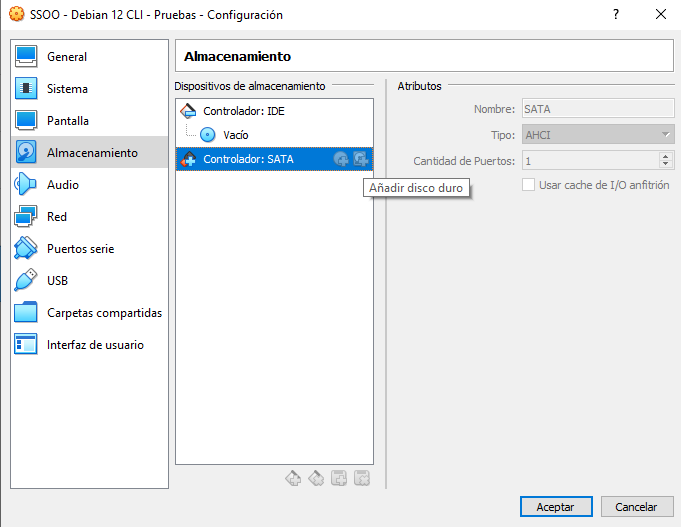Open Red network settings
The height and width of the screenshot is (527, 681).
[x=57, y=217]
